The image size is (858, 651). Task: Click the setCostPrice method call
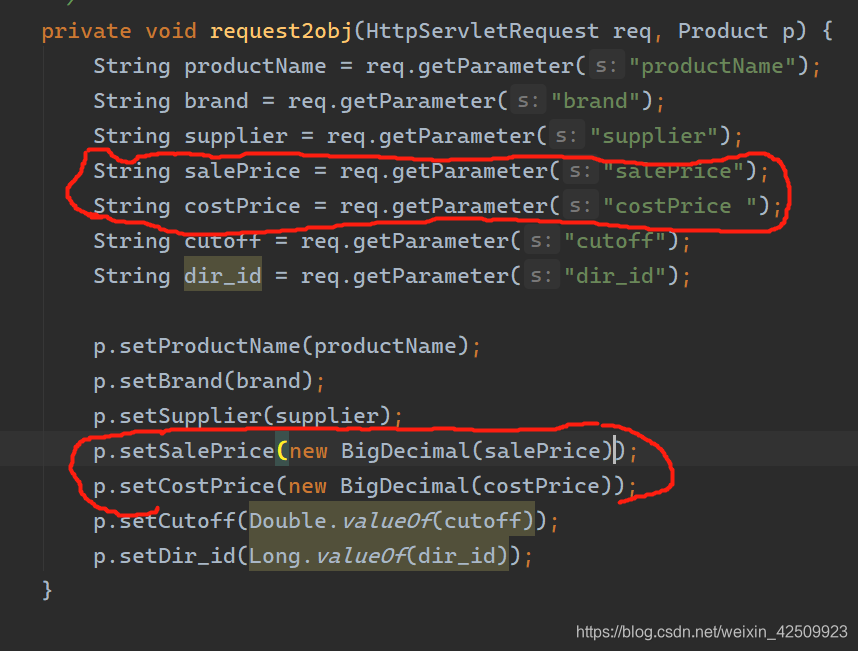coord(197,486)
